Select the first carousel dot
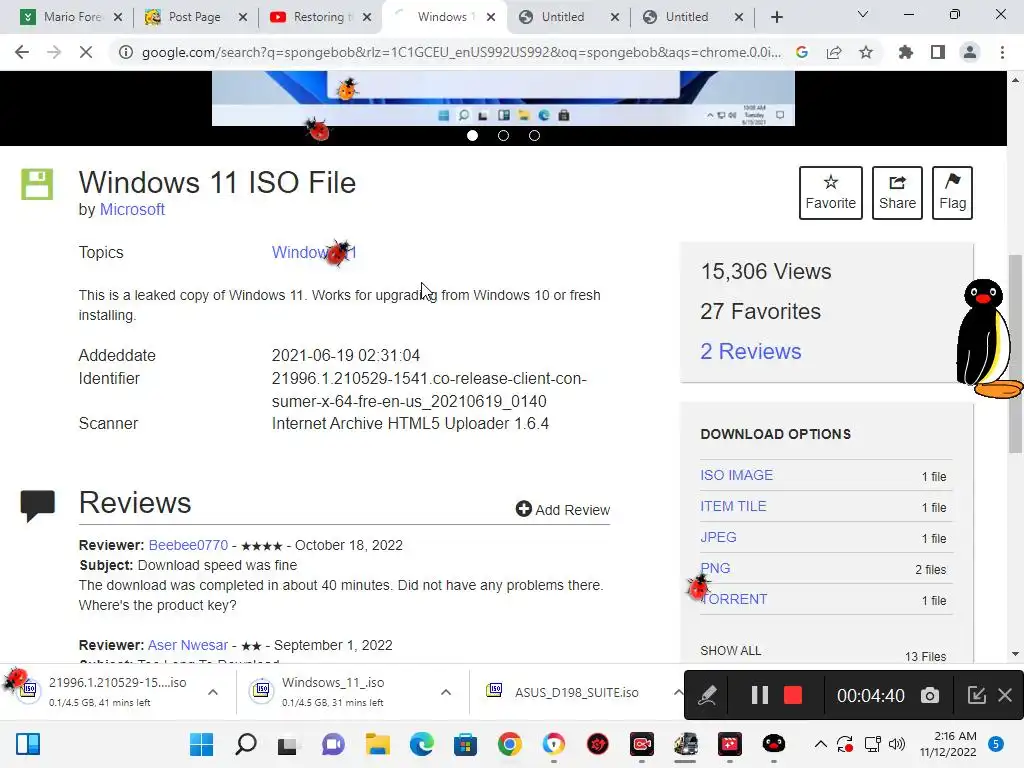This screenshot has height=768, width=1024. tap(472, 135)
